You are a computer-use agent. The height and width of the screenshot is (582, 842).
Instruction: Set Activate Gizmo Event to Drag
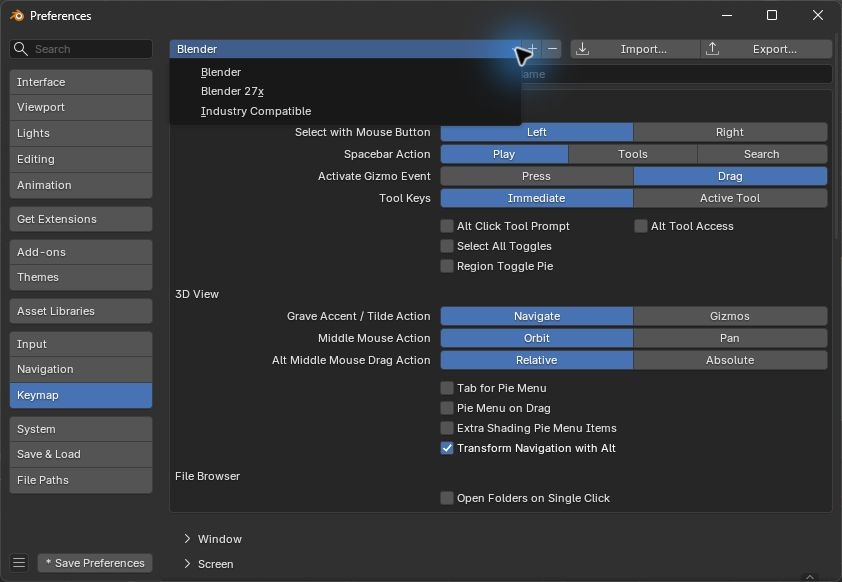pyautogui.click(x=730, y=176)
